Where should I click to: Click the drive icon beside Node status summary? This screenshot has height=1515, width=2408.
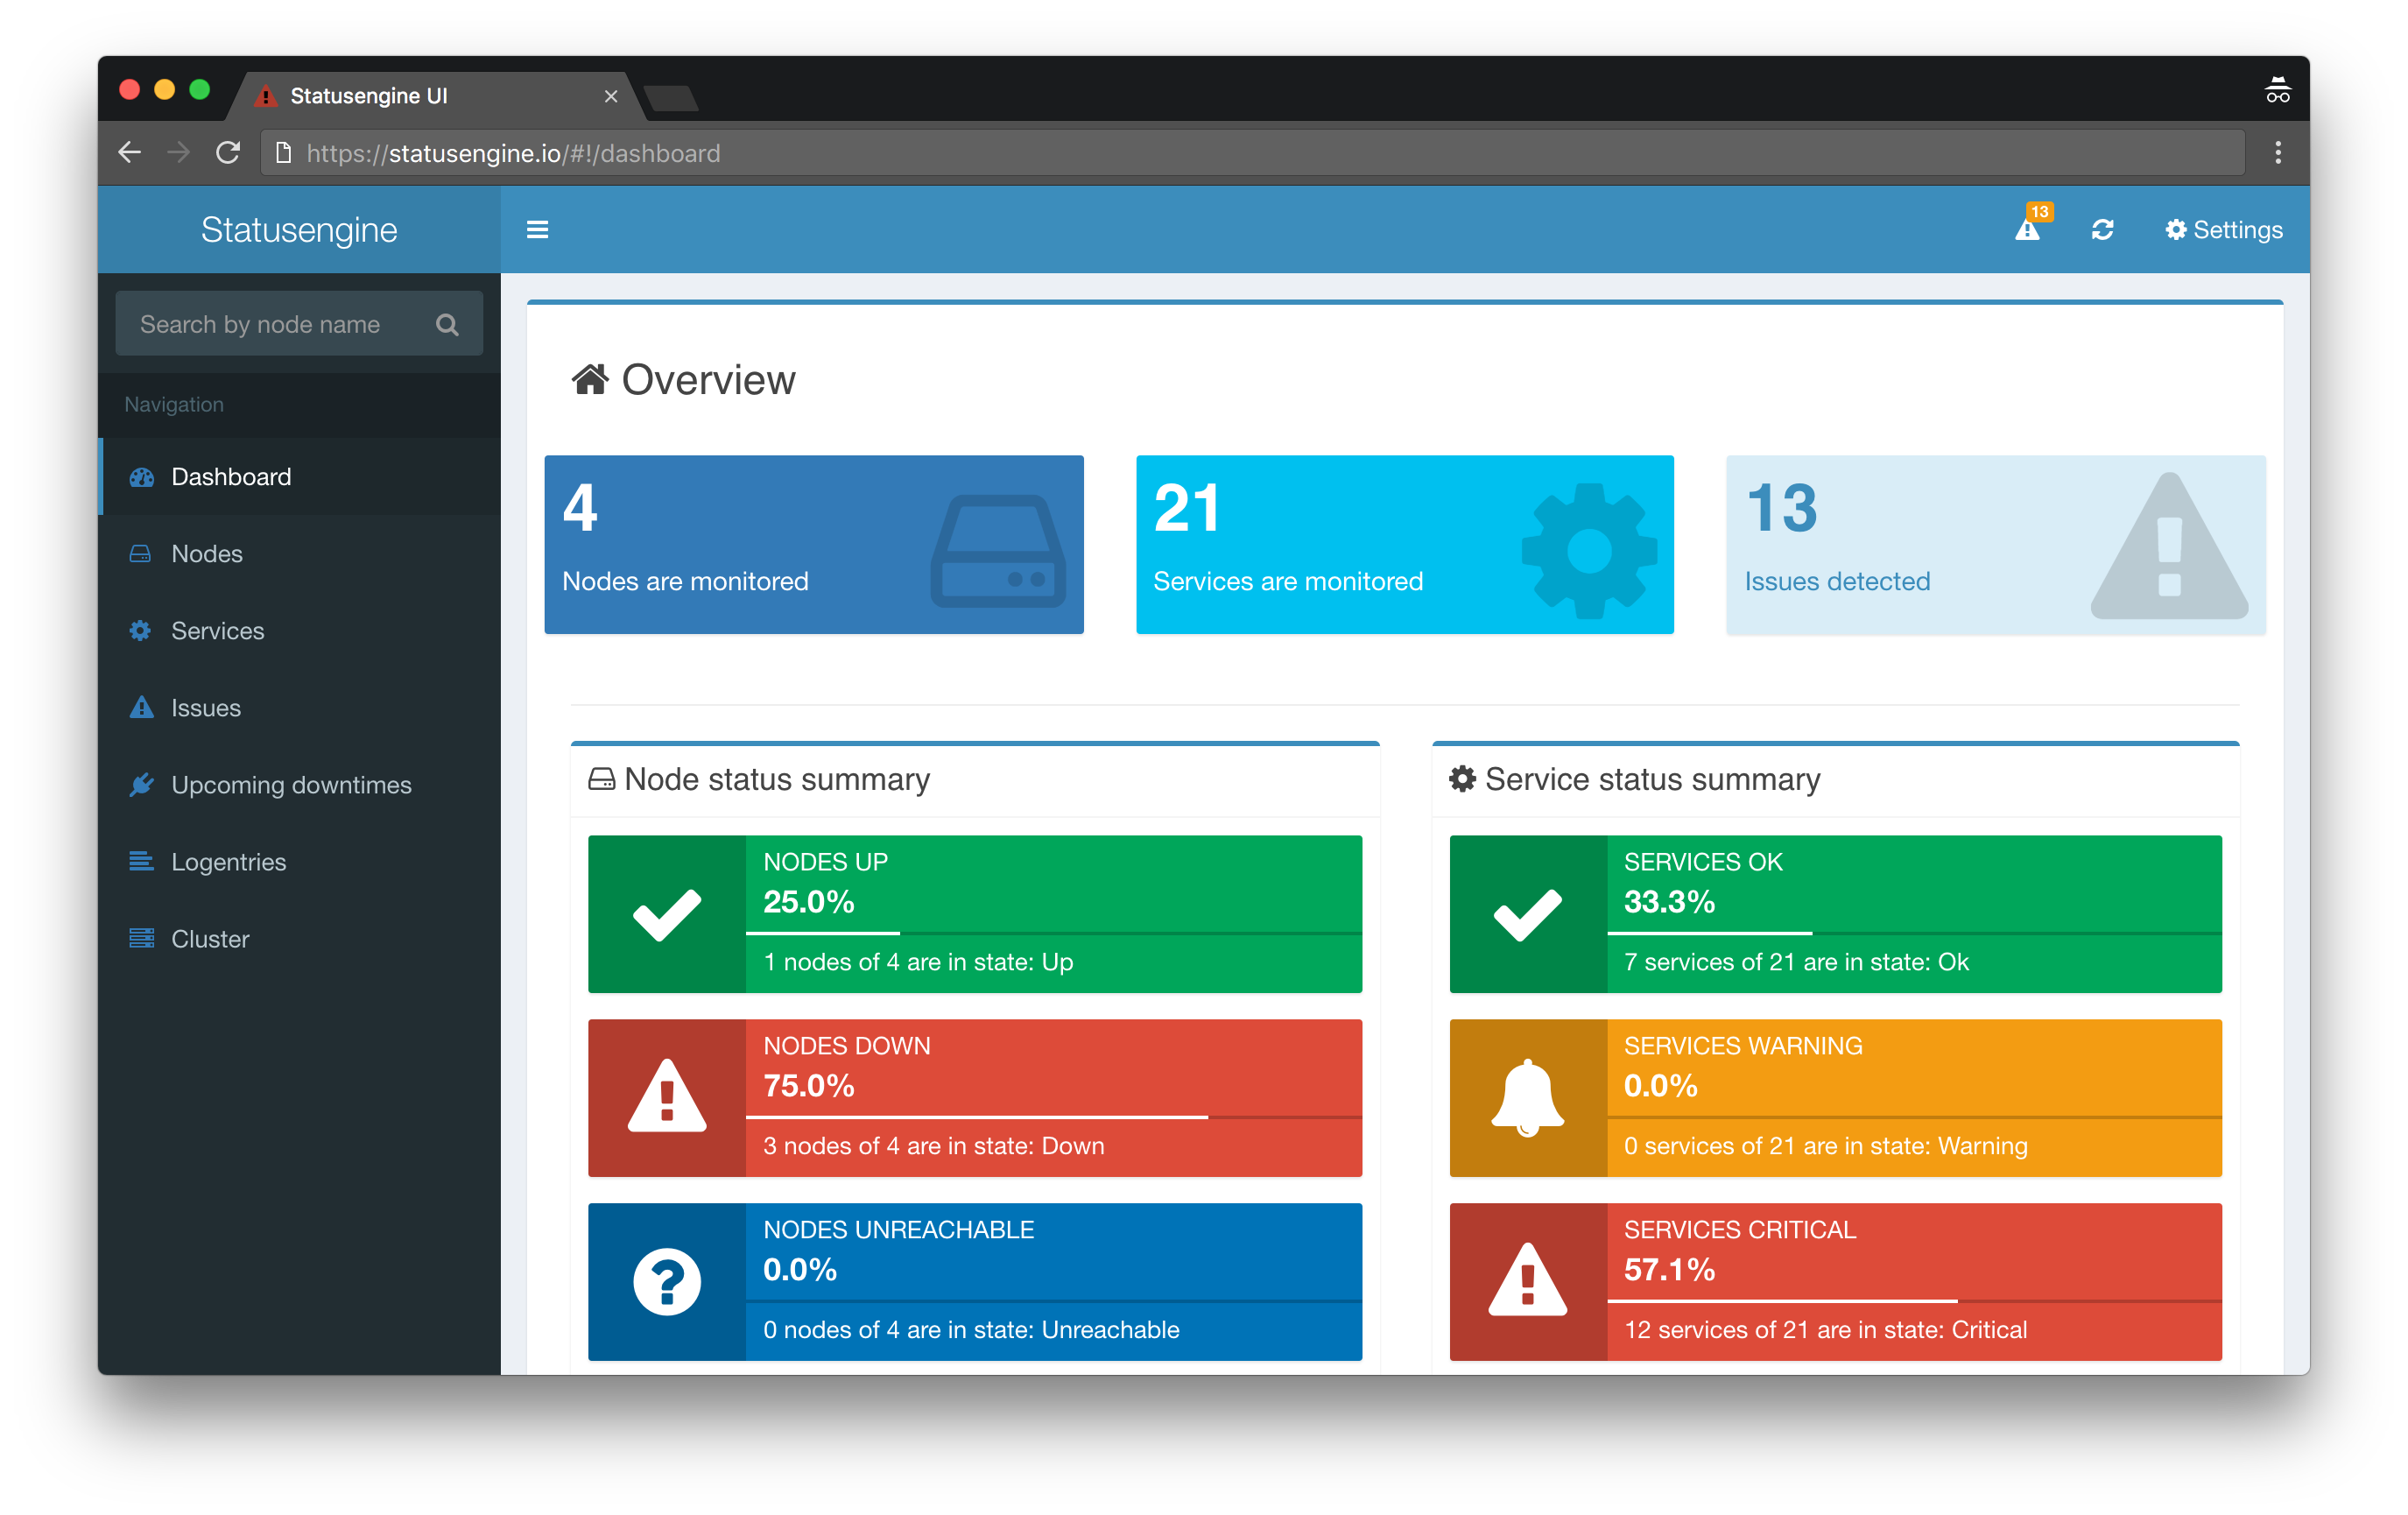tap(601, 779)
